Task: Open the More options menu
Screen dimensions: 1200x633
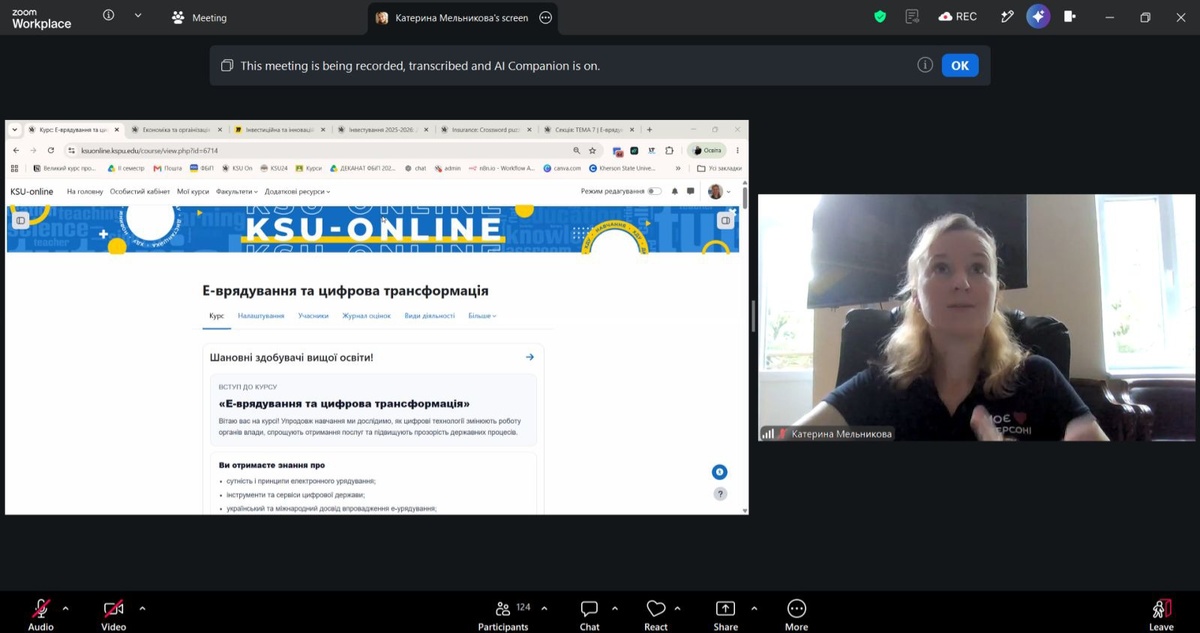Action: (796, 613)
